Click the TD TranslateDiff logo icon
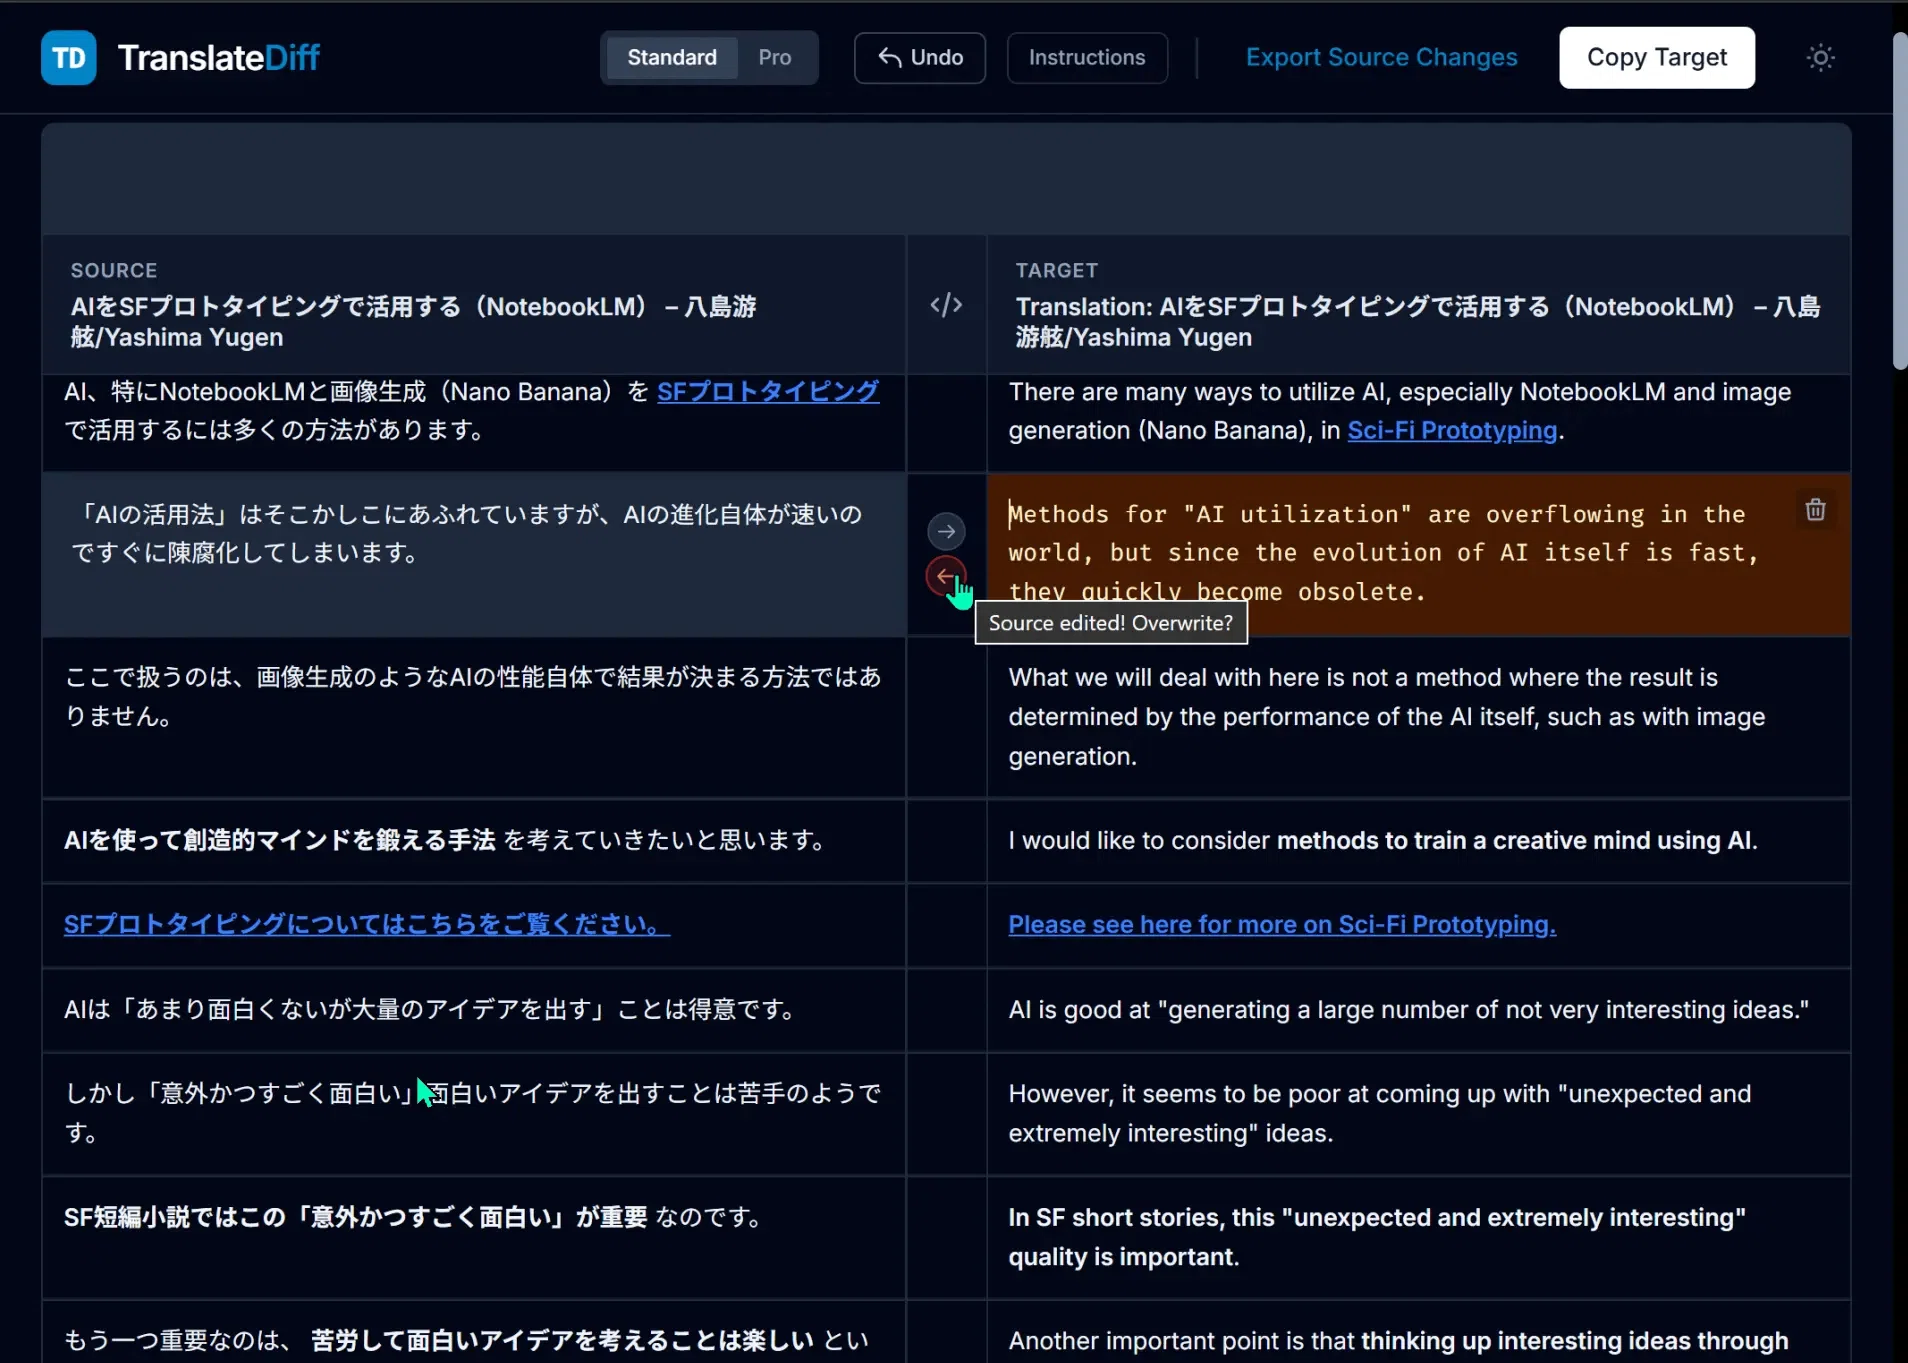1908x1363 pixels. (68, 58)
